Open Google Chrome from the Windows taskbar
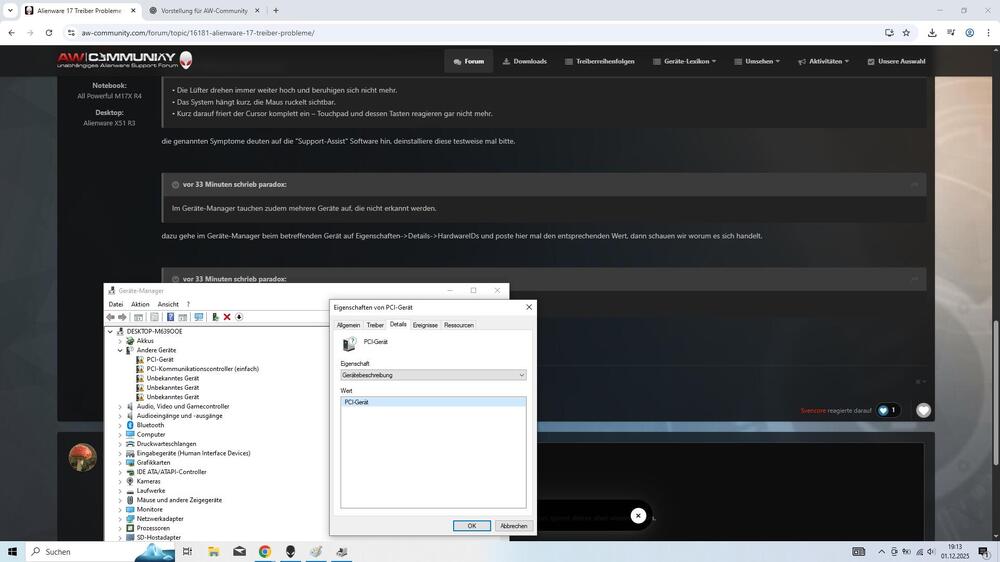Image resolution: width=1000 pixels, height=562 pixels. tap(265, 551)
